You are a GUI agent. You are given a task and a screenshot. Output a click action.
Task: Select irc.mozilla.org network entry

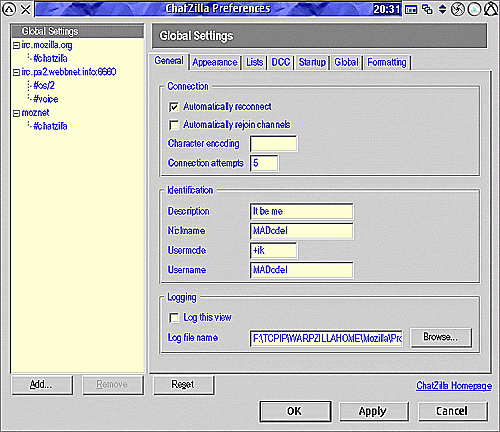(x=47, y=45)
